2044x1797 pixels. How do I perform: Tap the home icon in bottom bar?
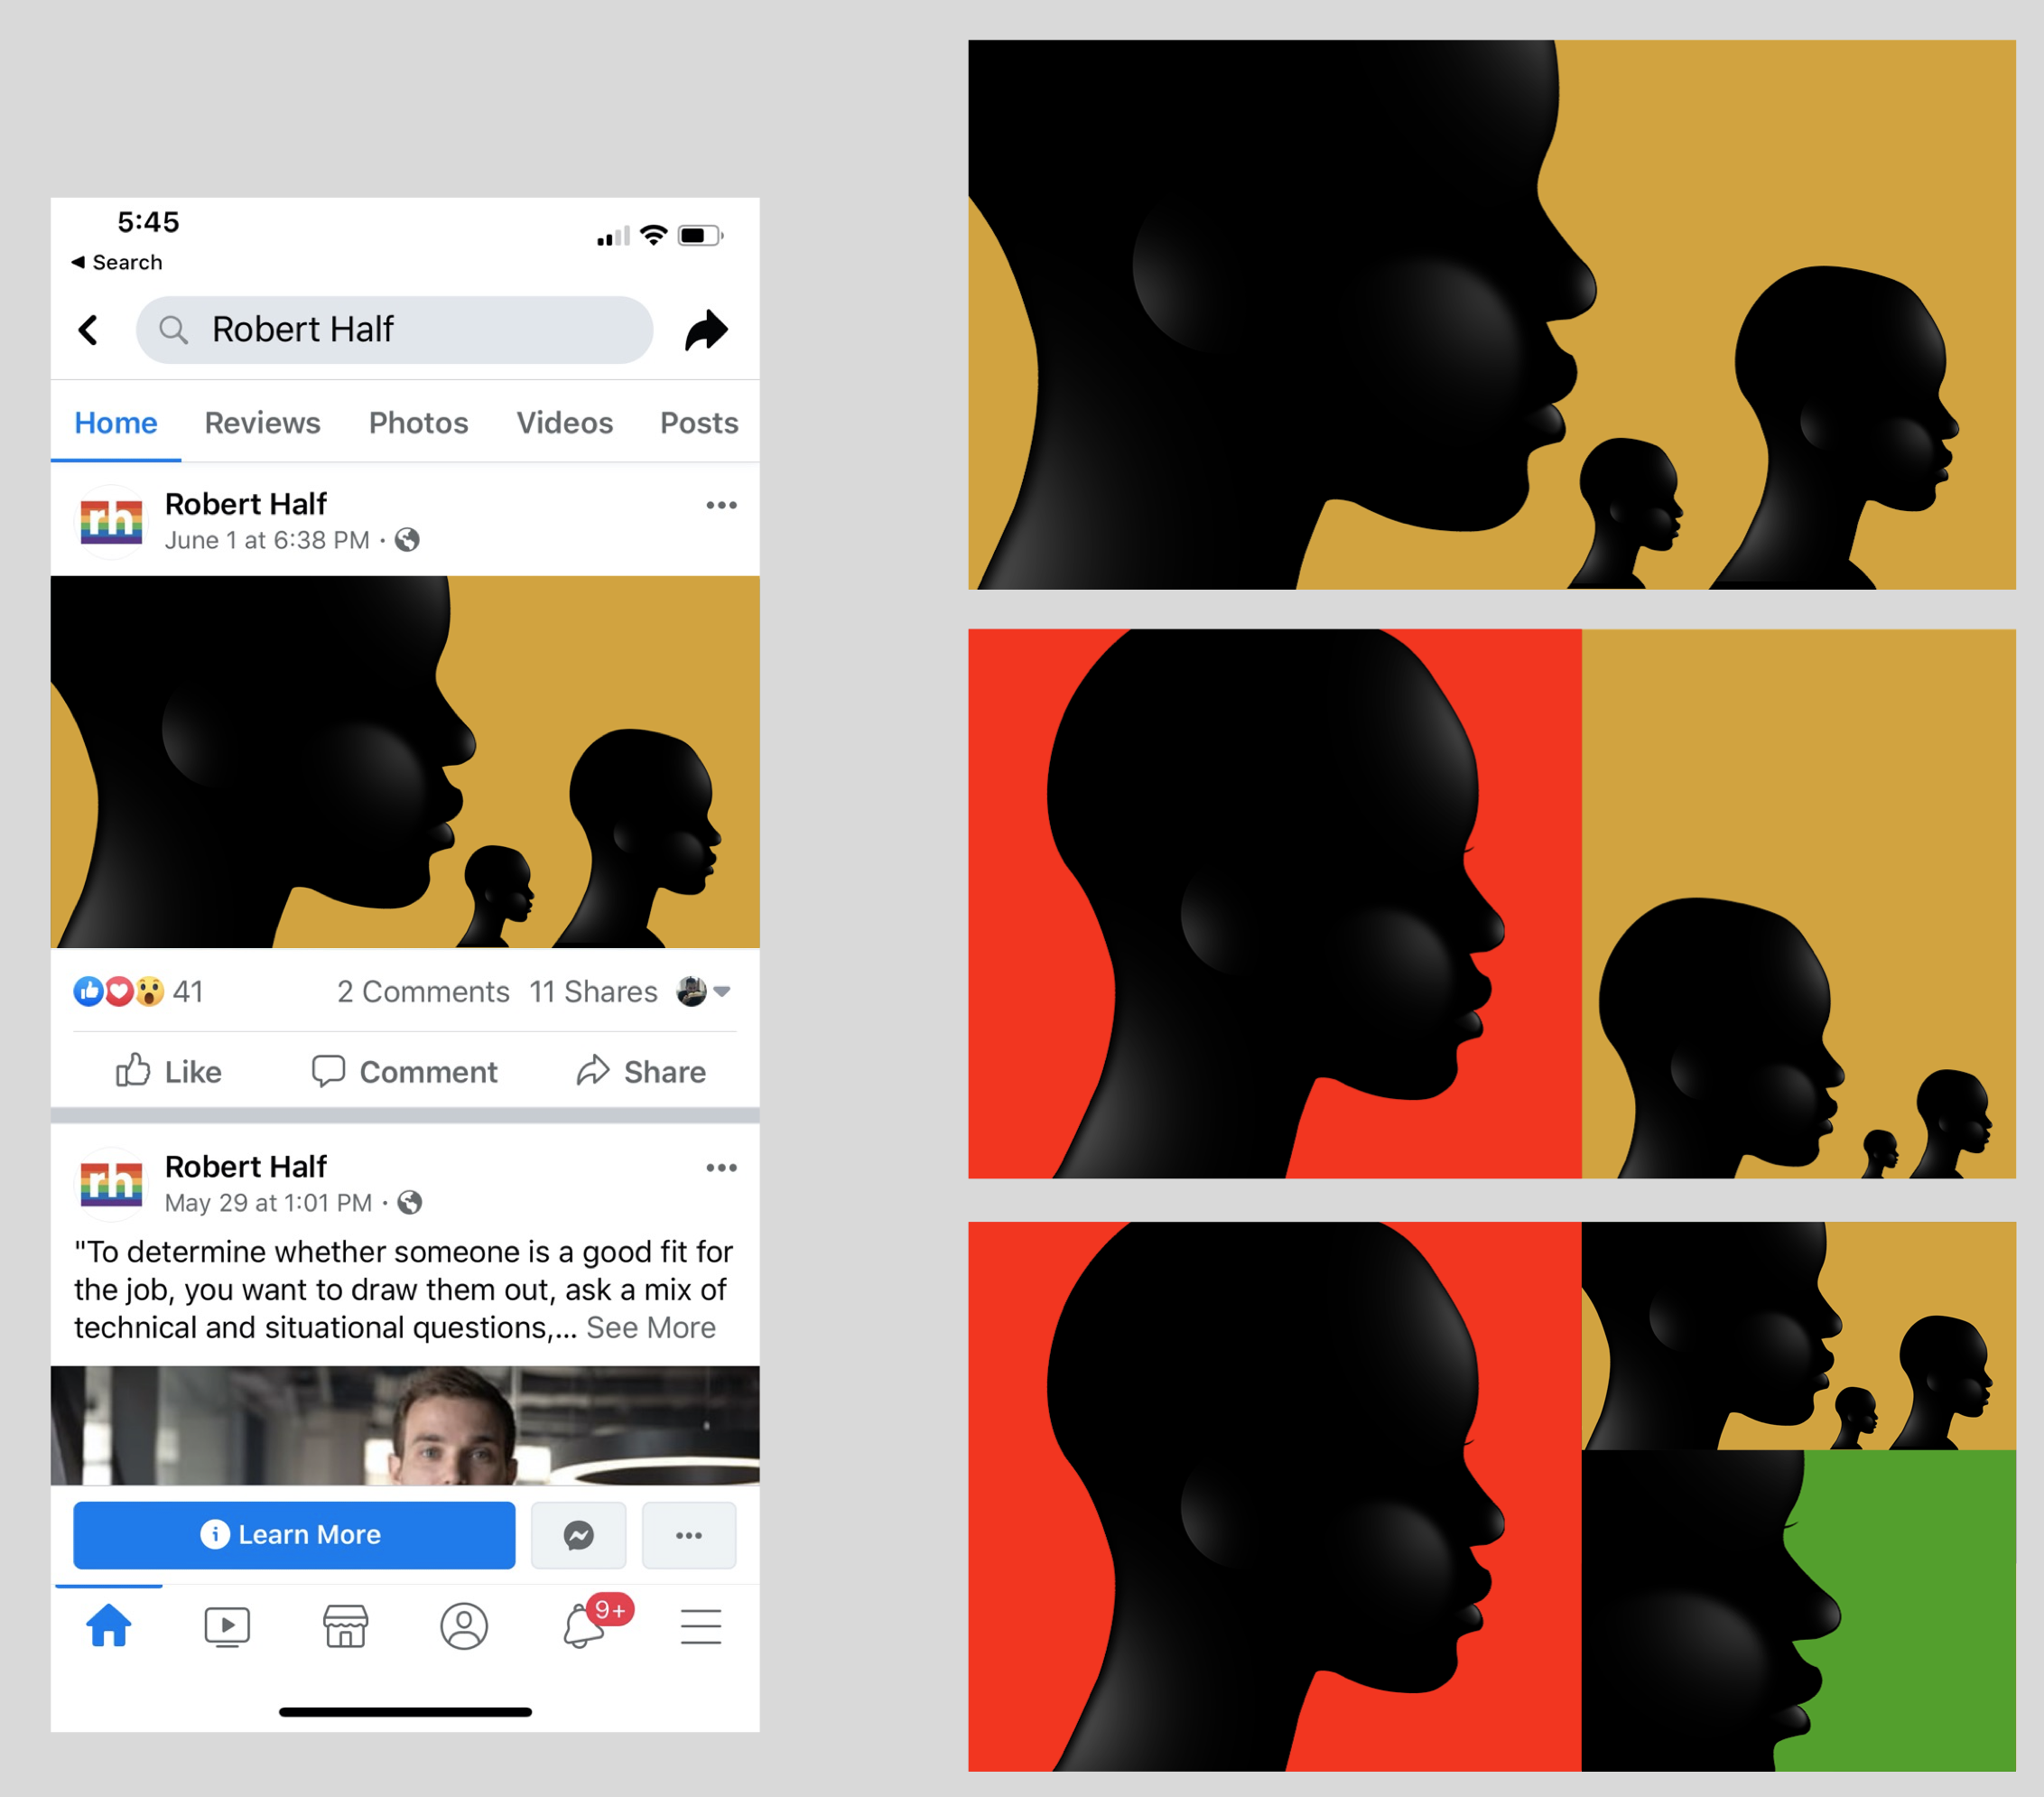[109, 1625]
